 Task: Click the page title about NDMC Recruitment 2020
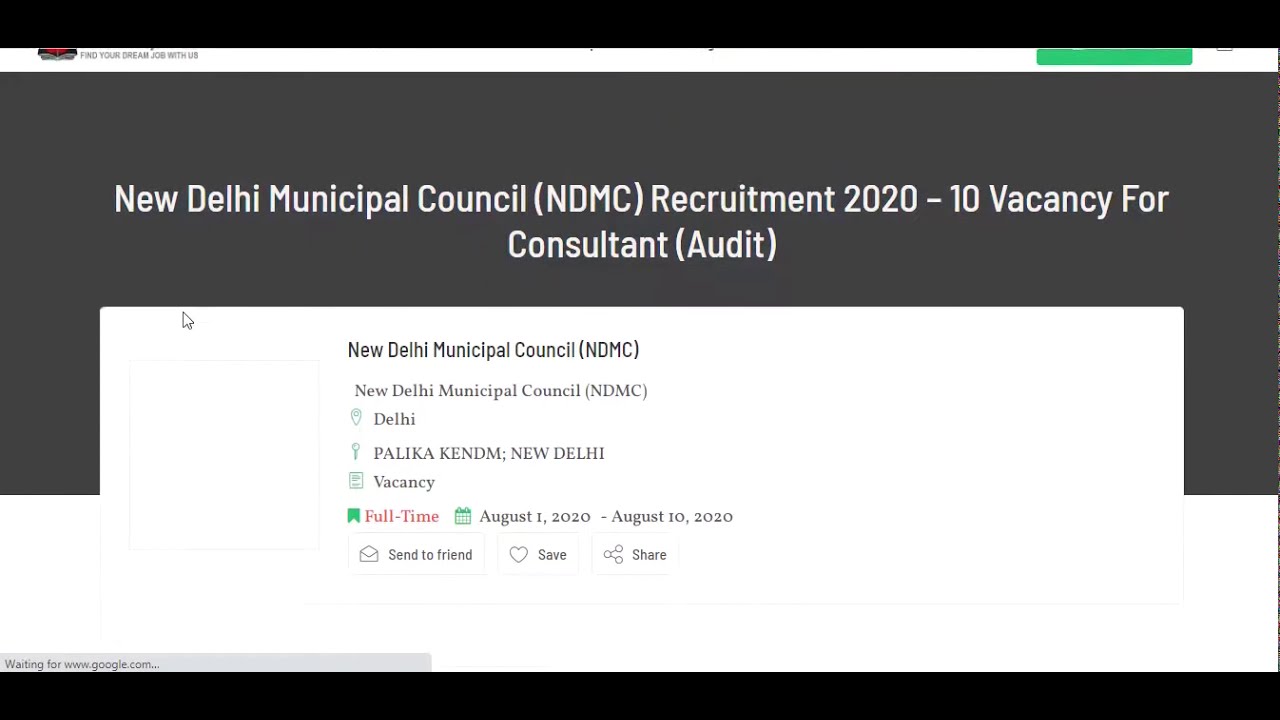(641, 221)
